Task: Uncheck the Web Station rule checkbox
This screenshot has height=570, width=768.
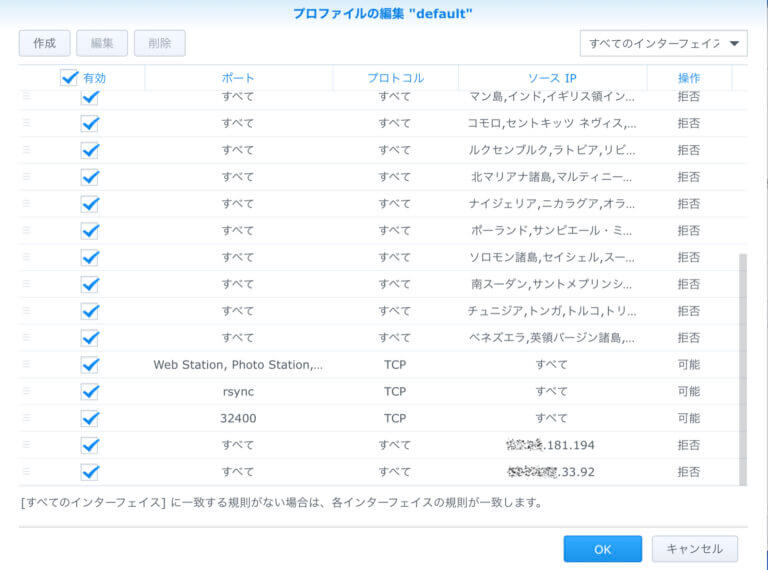Action: [90, 365]
